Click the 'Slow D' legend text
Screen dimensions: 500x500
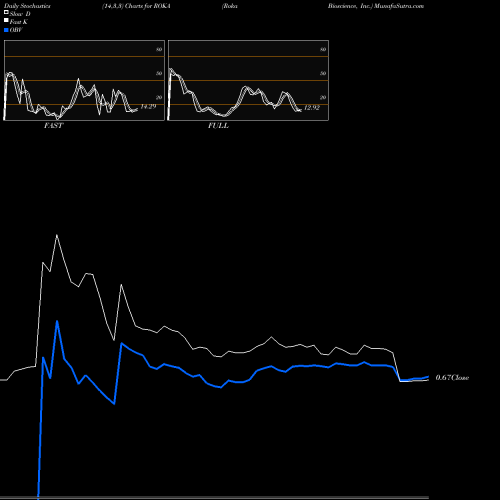coord(20,14)
